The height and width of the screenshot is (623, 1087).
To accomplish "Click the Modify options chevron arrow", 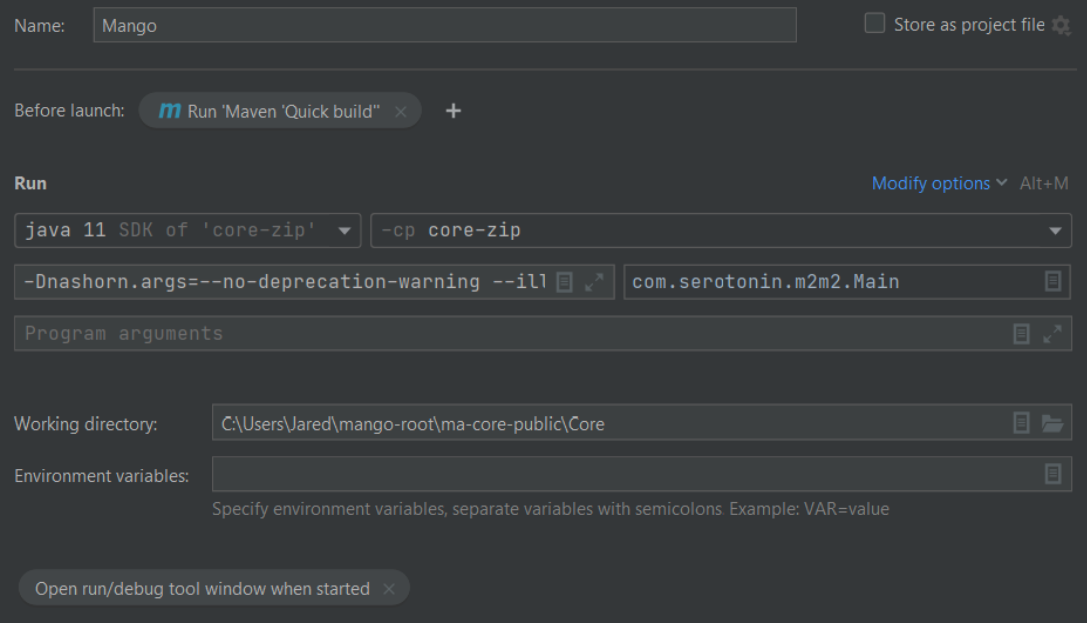I will click(1001, 183).
